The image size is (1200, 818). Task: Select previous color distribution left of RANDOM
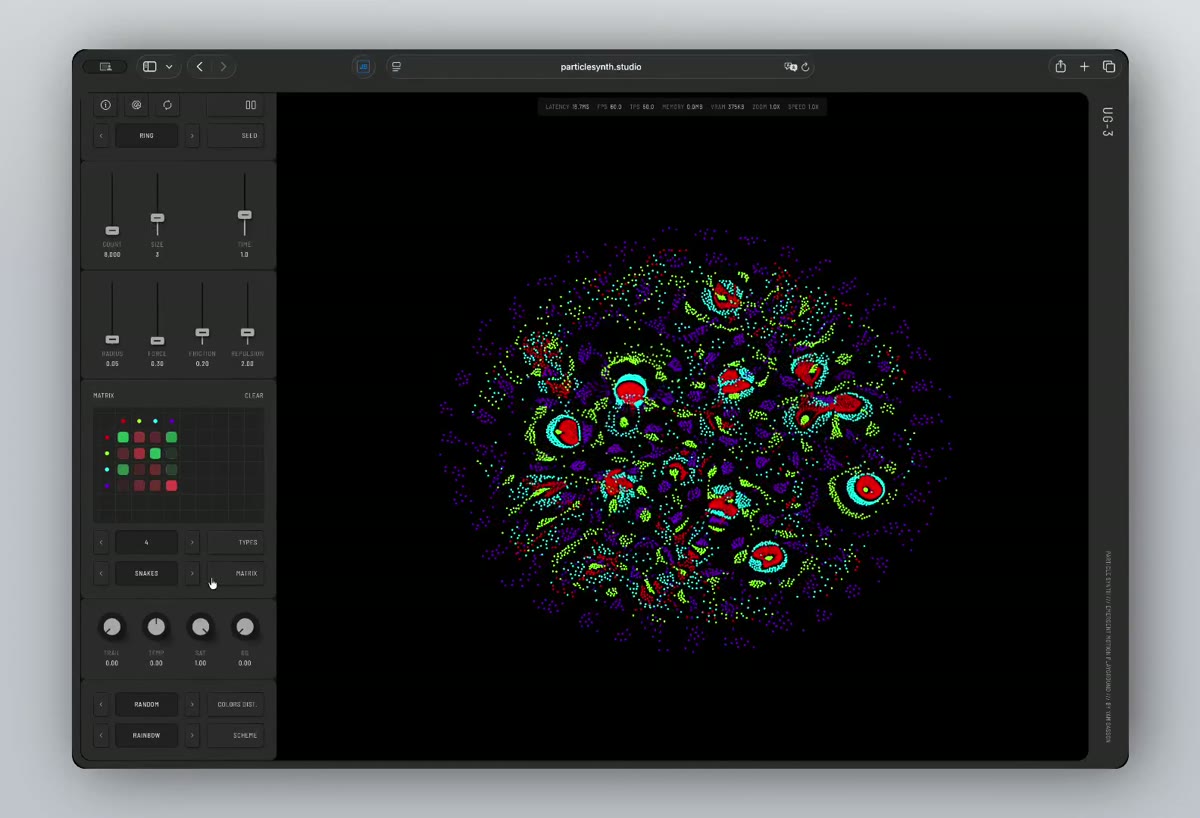[x=101, y=704]
